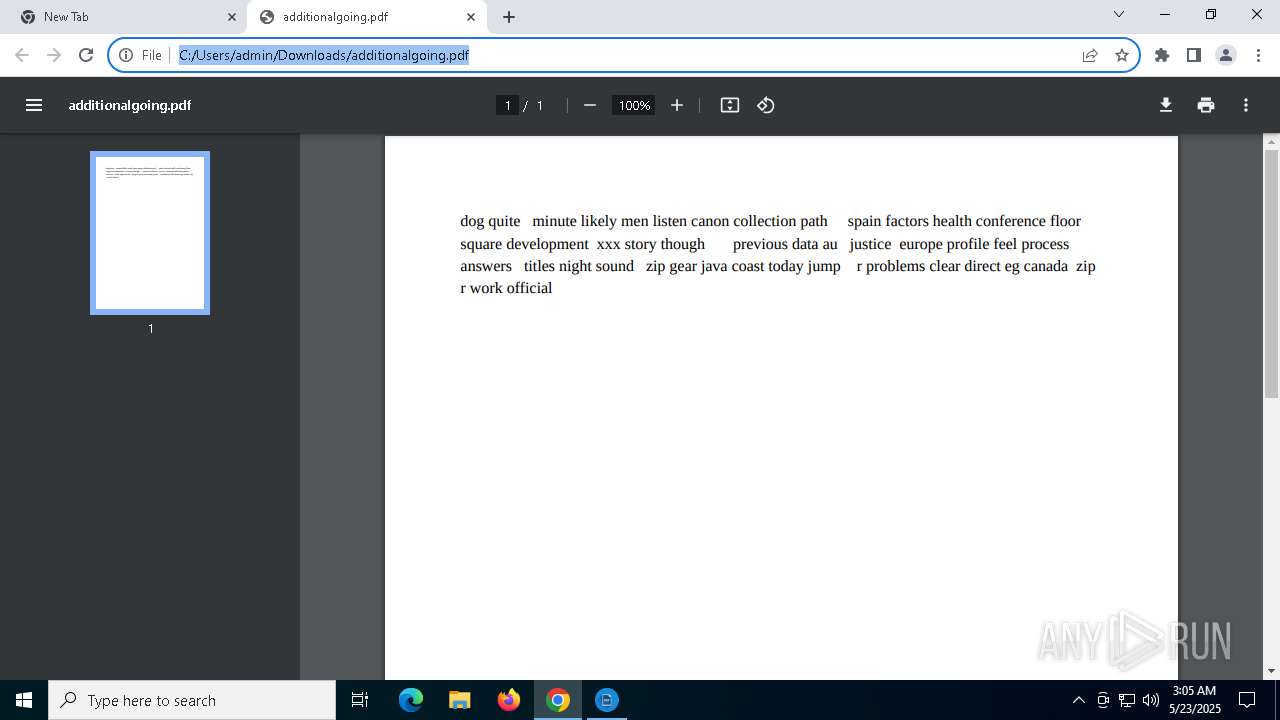
Task: Click the word 'dog' in the PDF
Action: coord(472,221)
